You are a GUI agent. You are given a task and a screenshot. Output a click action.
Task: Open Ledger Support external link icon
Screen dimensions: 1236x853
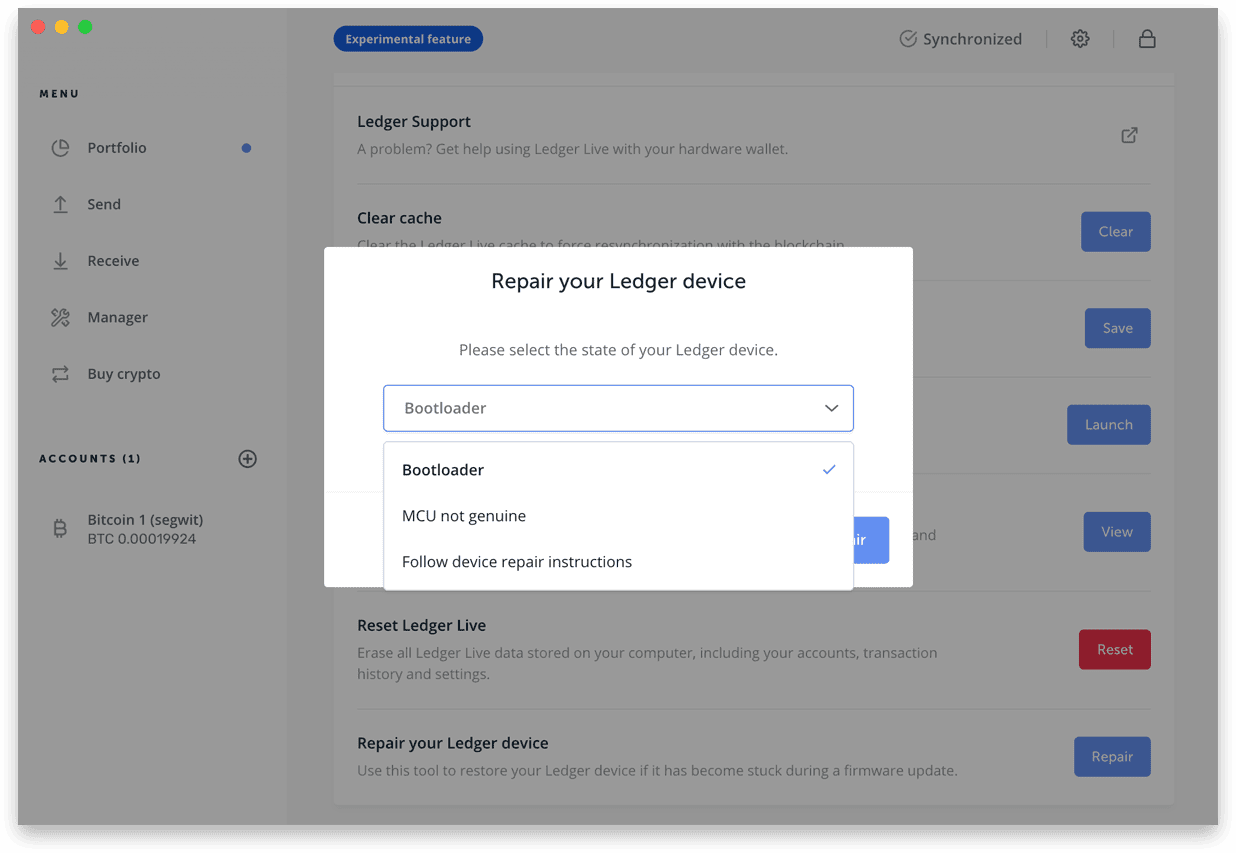click(x=1129, y=135)
